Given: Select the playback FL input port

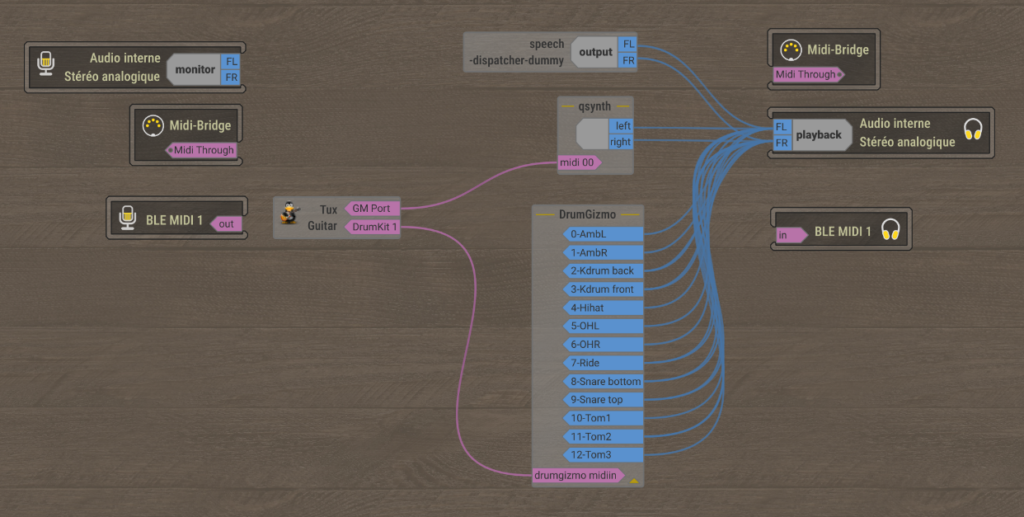Looking at the screenshot, I should point(782,127).
